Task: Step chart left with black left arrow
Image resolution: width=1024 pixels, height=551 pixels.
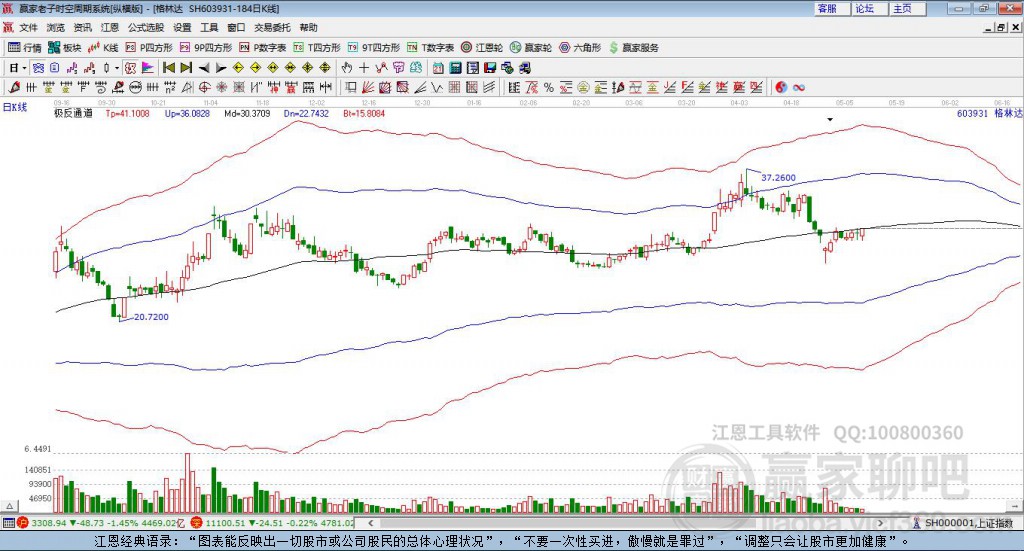Action: (204, 68)
